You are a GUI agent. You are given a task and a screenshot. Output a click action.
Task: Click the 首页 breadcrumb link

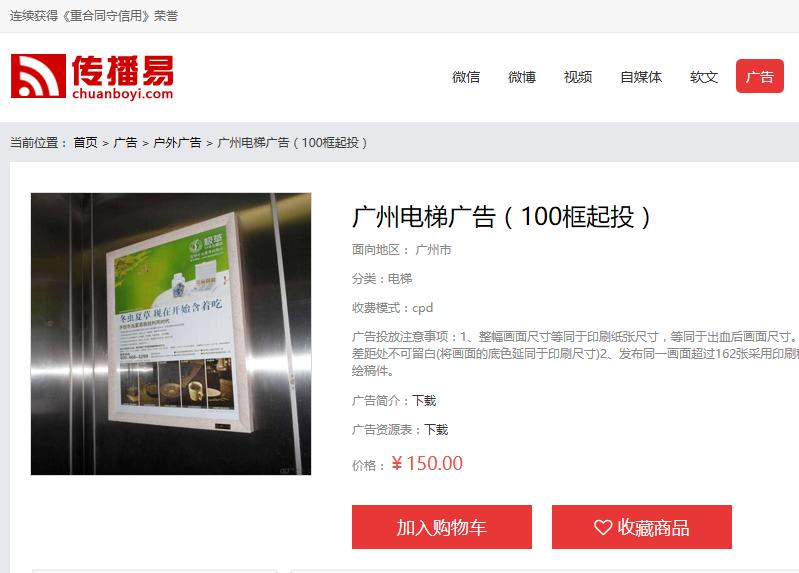tap(86, 143)
